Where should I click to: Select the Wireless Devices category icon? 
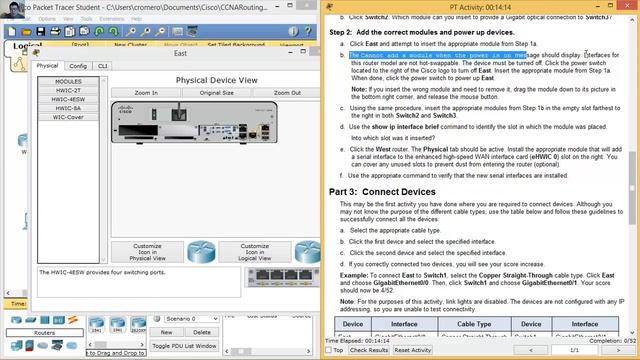coord(59,320)
